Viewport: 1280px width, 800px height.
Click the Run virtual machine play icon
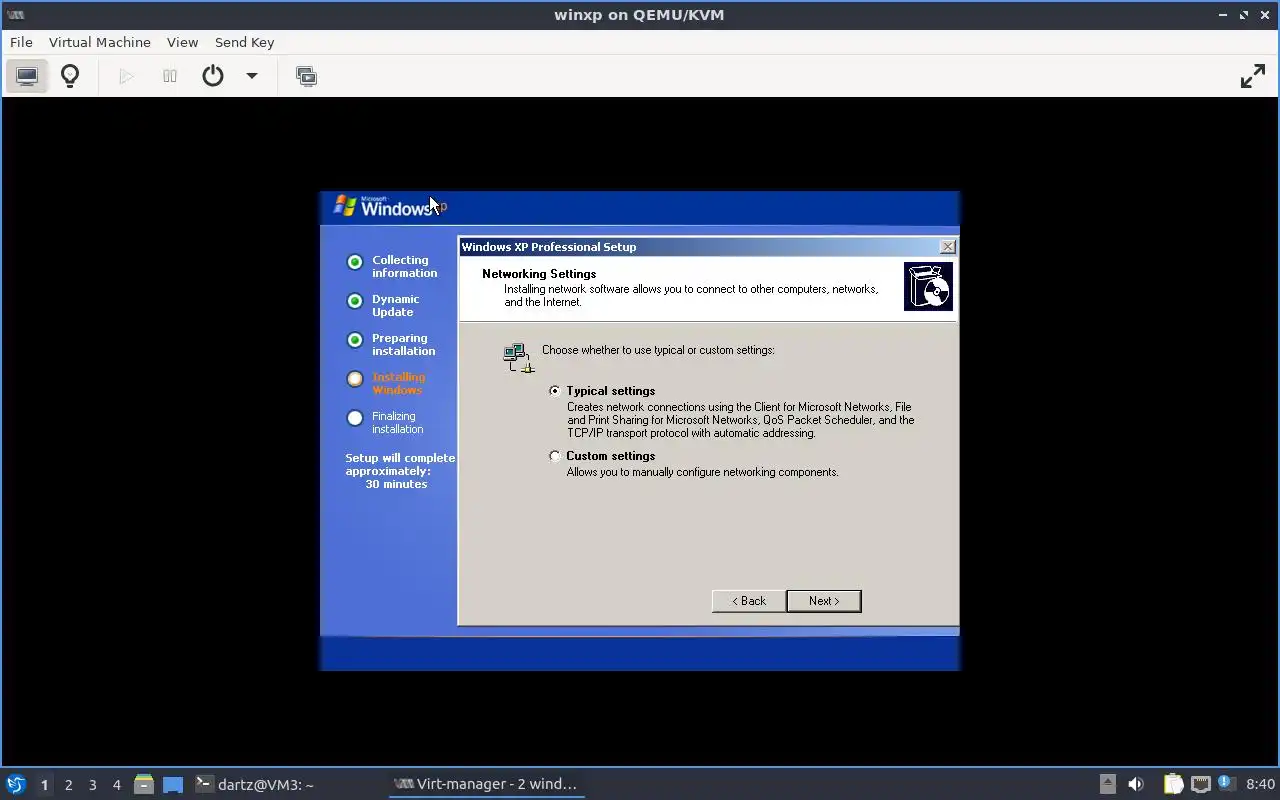point(126,76)
